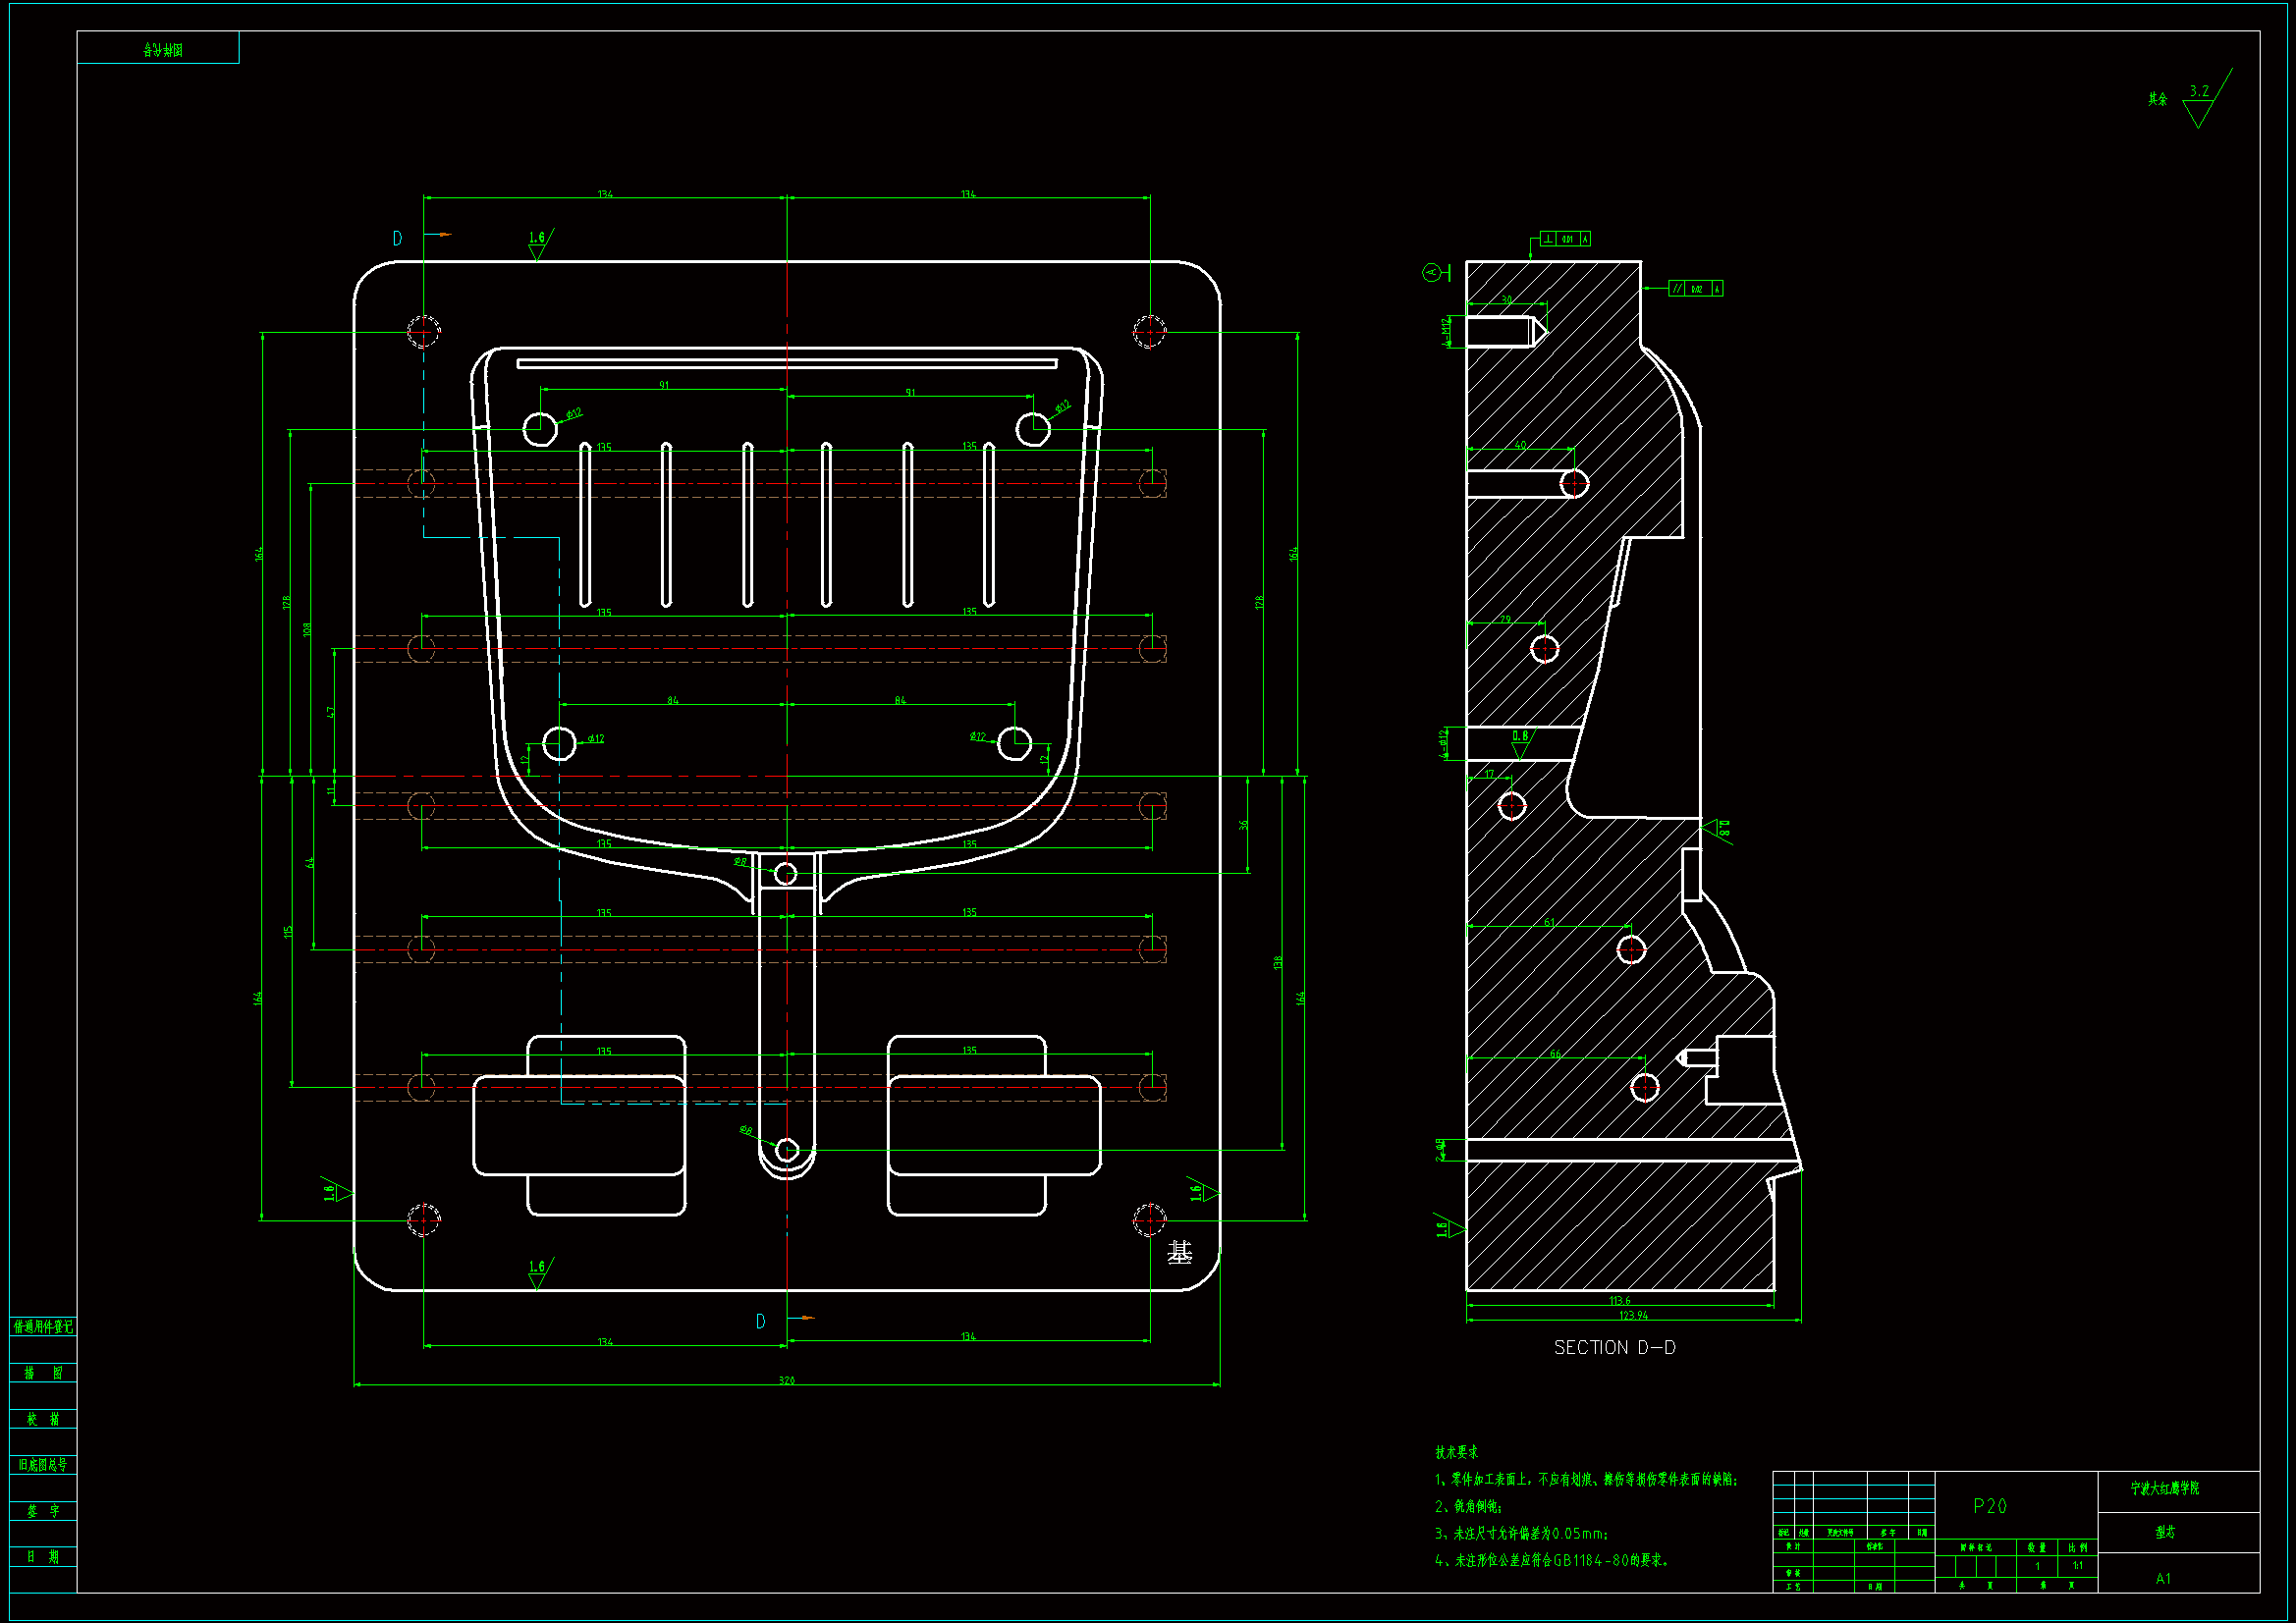Select the GB1184-80 requirement line
2296x1623 pixels.
tap(1551, 1560)
